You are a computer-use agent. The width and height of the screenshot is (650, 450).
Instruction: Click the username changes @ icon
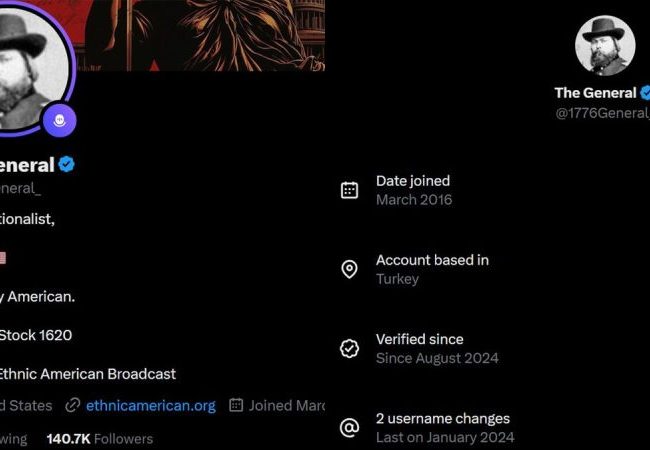[x=349, y=428]
